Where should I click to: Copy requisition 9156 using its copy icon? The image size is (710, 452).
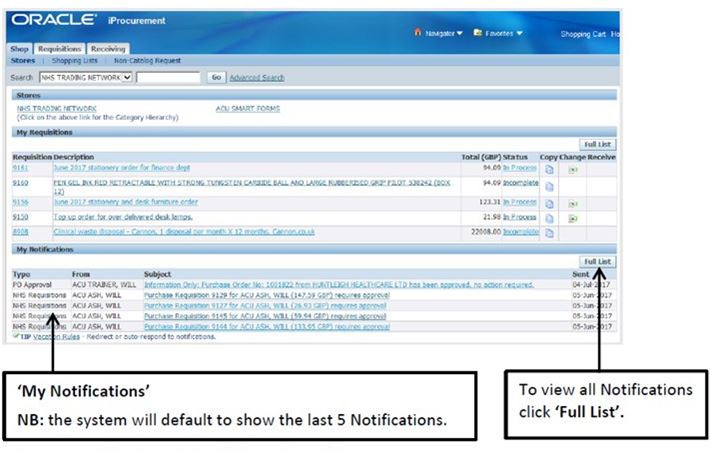pos(549,204)
